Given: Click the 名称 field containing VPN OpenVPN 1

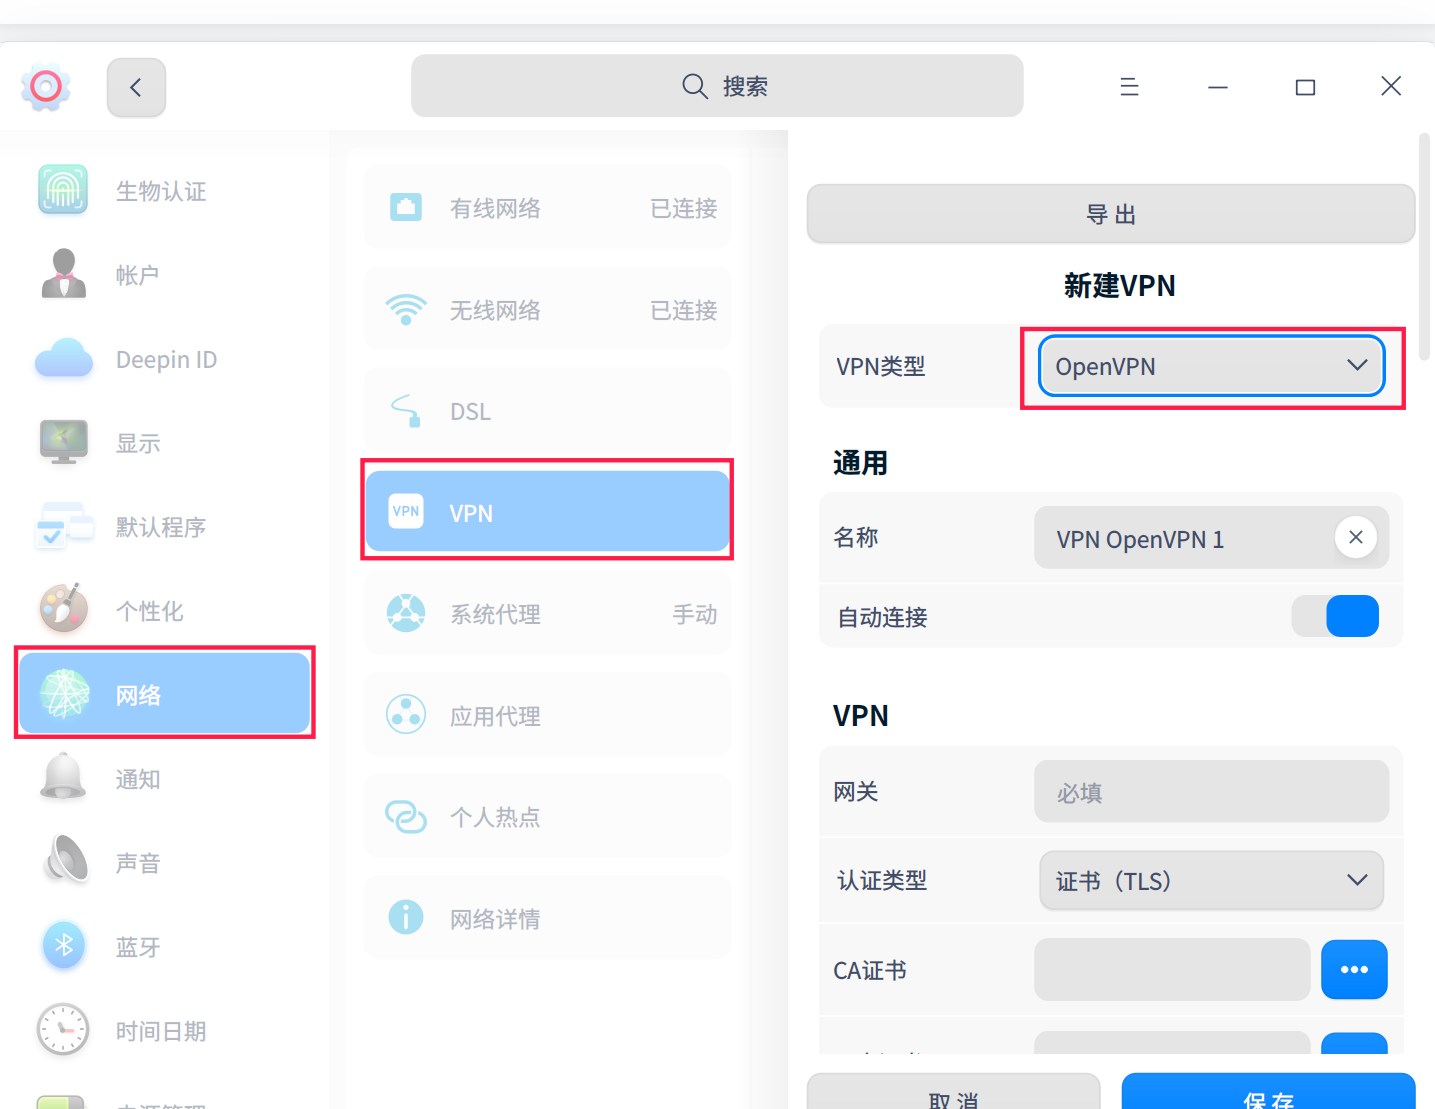Looking at the screenshot, I should pyautogui.click(x=1211, y=538).
